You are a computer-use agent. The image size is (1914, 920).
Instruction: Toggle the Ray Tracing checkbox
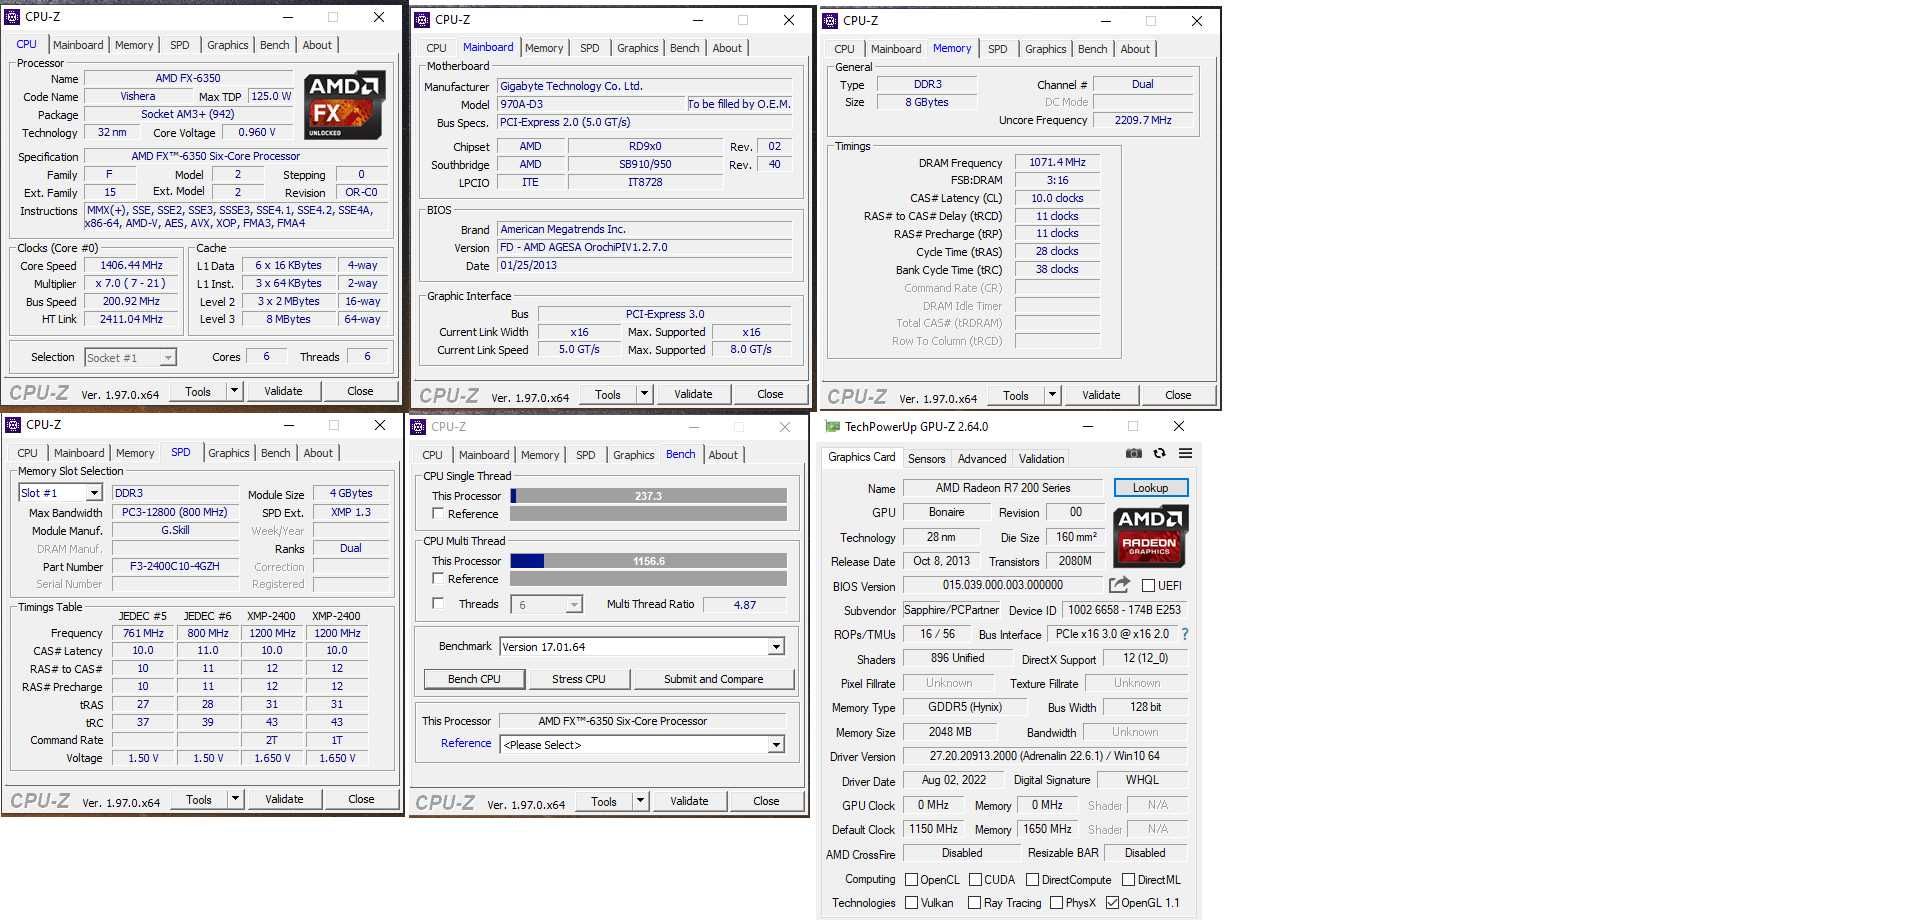[975, 902]
